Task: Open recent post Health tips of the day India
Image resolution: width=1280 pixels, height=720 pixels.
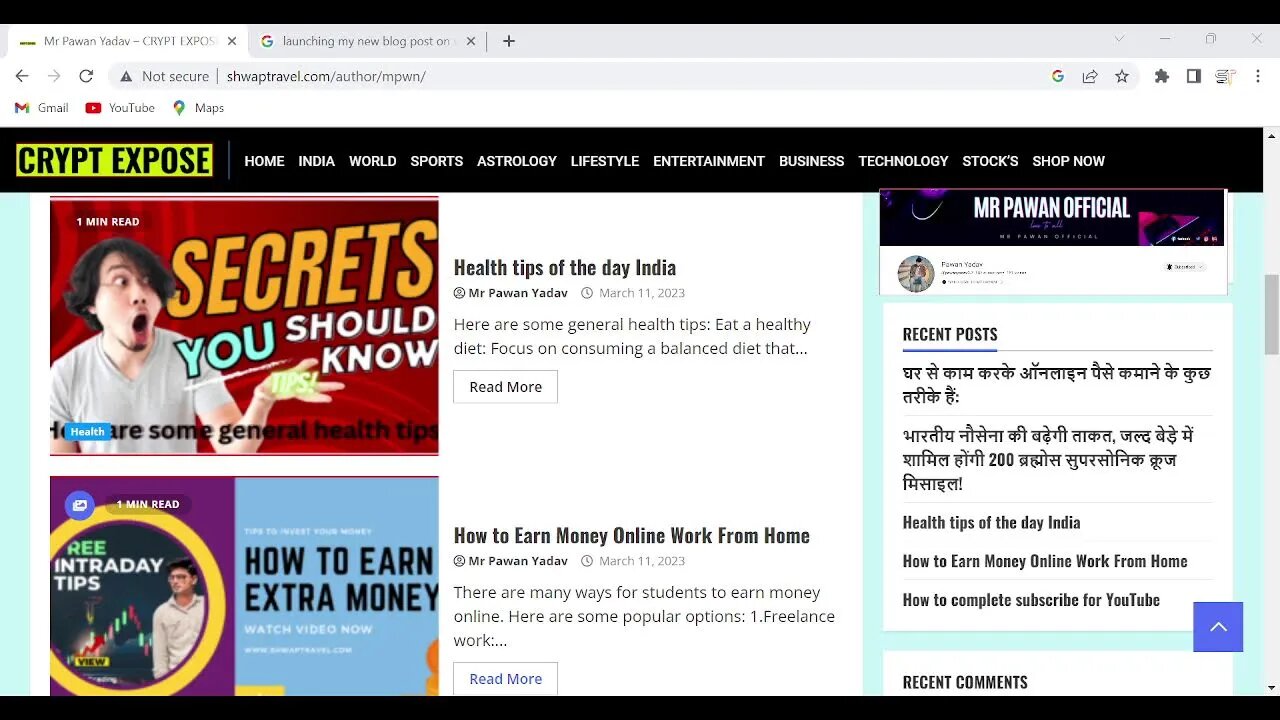Action: (991, 522)
